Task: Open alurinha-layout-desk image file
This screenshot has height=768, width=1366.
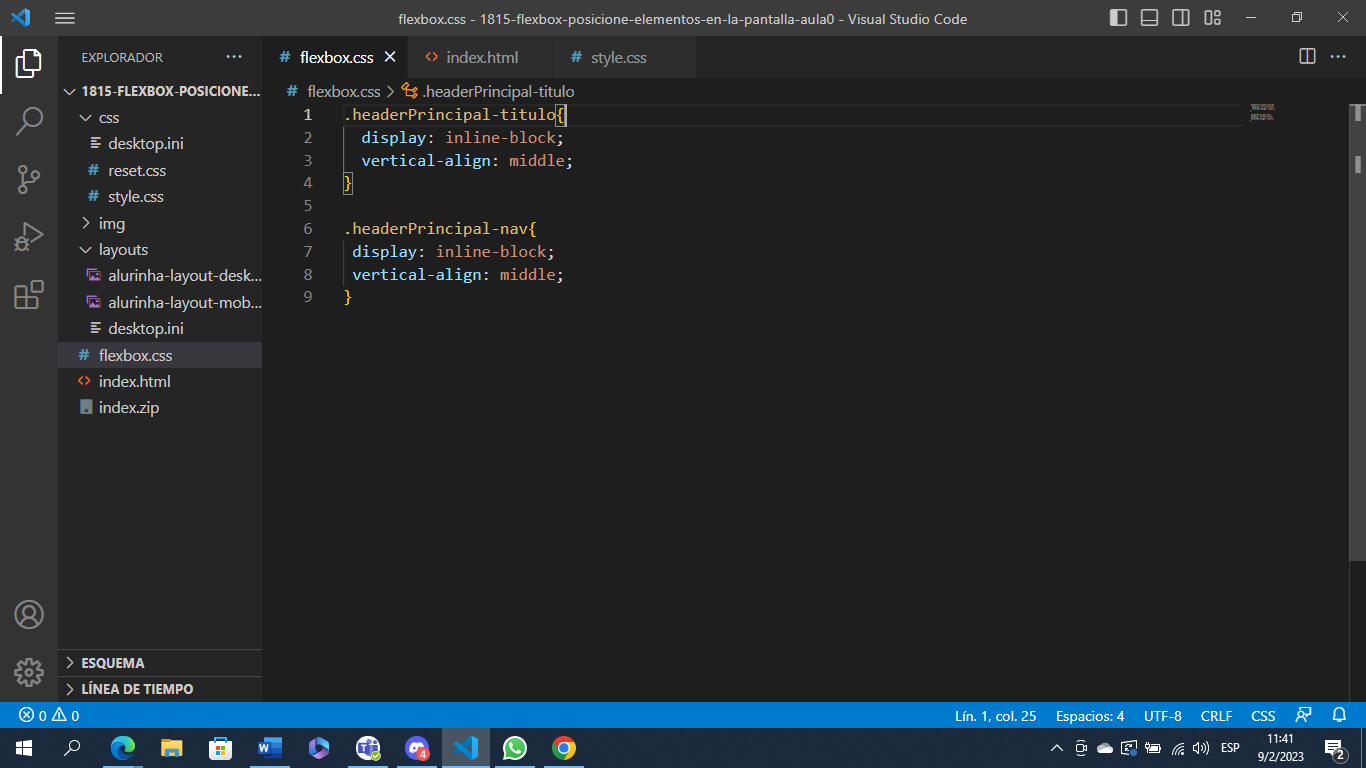Action: [x=160, y=276]
